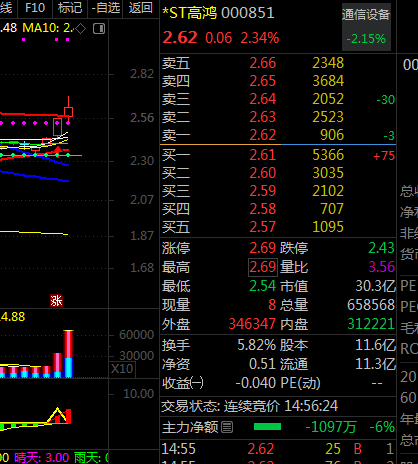Click the 外盘 value 346347

(252, 324)
